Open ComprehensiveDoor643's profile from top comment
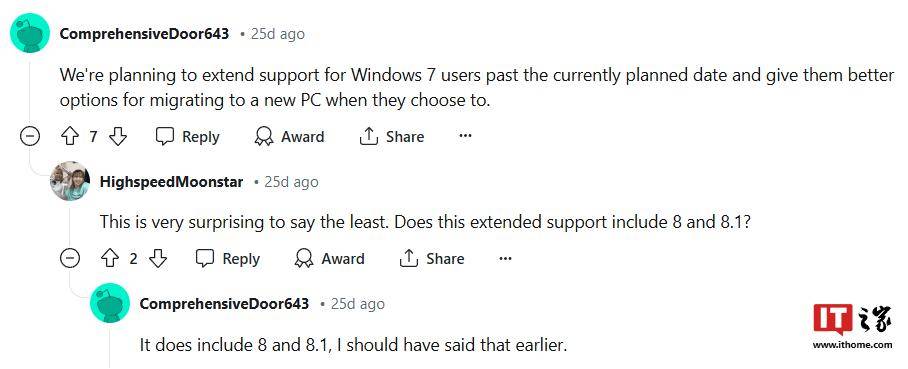Image resolution: width=908 pixels, height=369 pixels. [144, 34]
